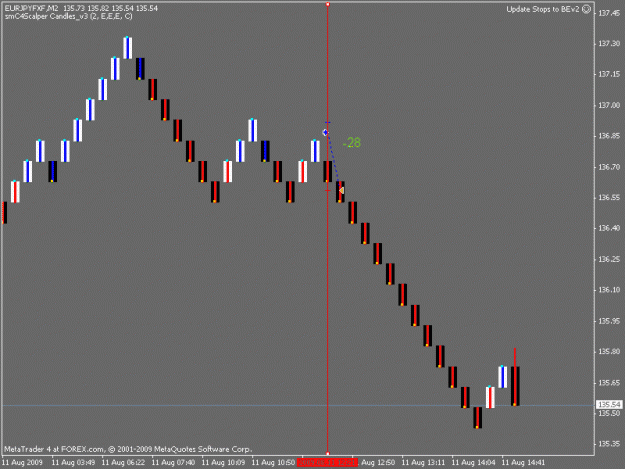
Task: Click the 137.30 price axis label
Action: click(x=609, y=43)
